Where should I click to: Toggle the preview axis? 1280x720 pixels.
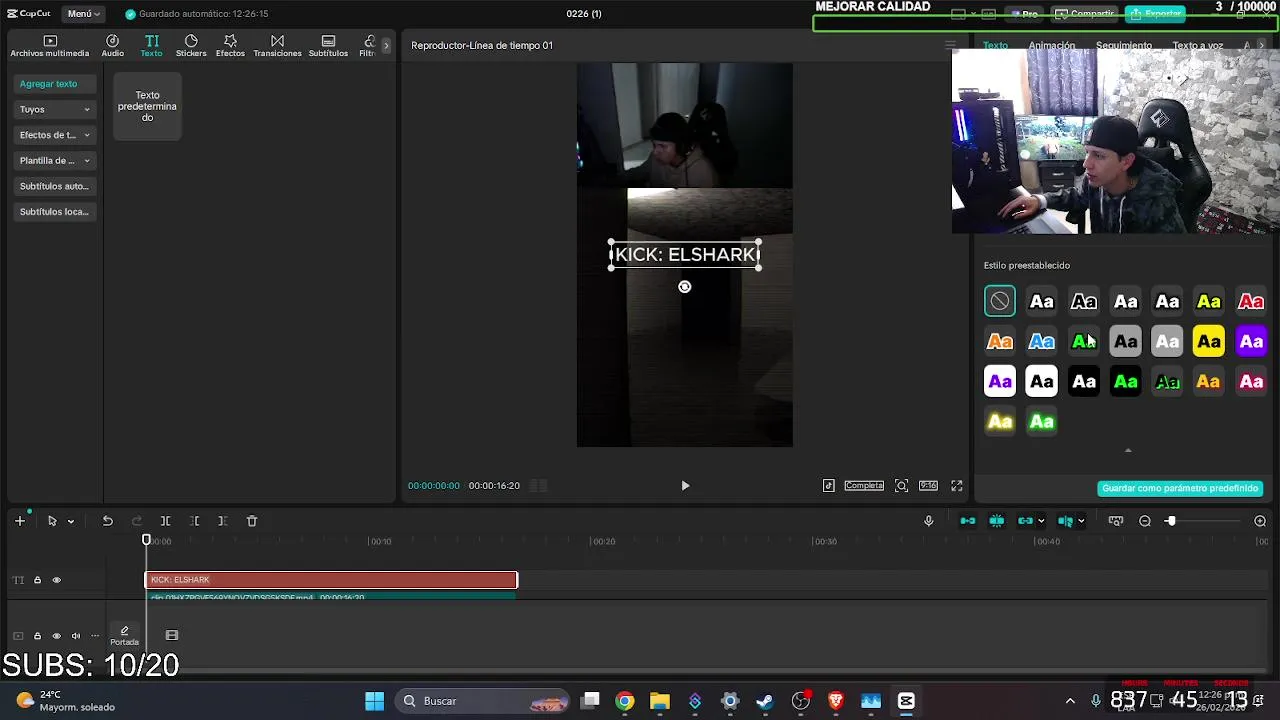[1066, 521]
